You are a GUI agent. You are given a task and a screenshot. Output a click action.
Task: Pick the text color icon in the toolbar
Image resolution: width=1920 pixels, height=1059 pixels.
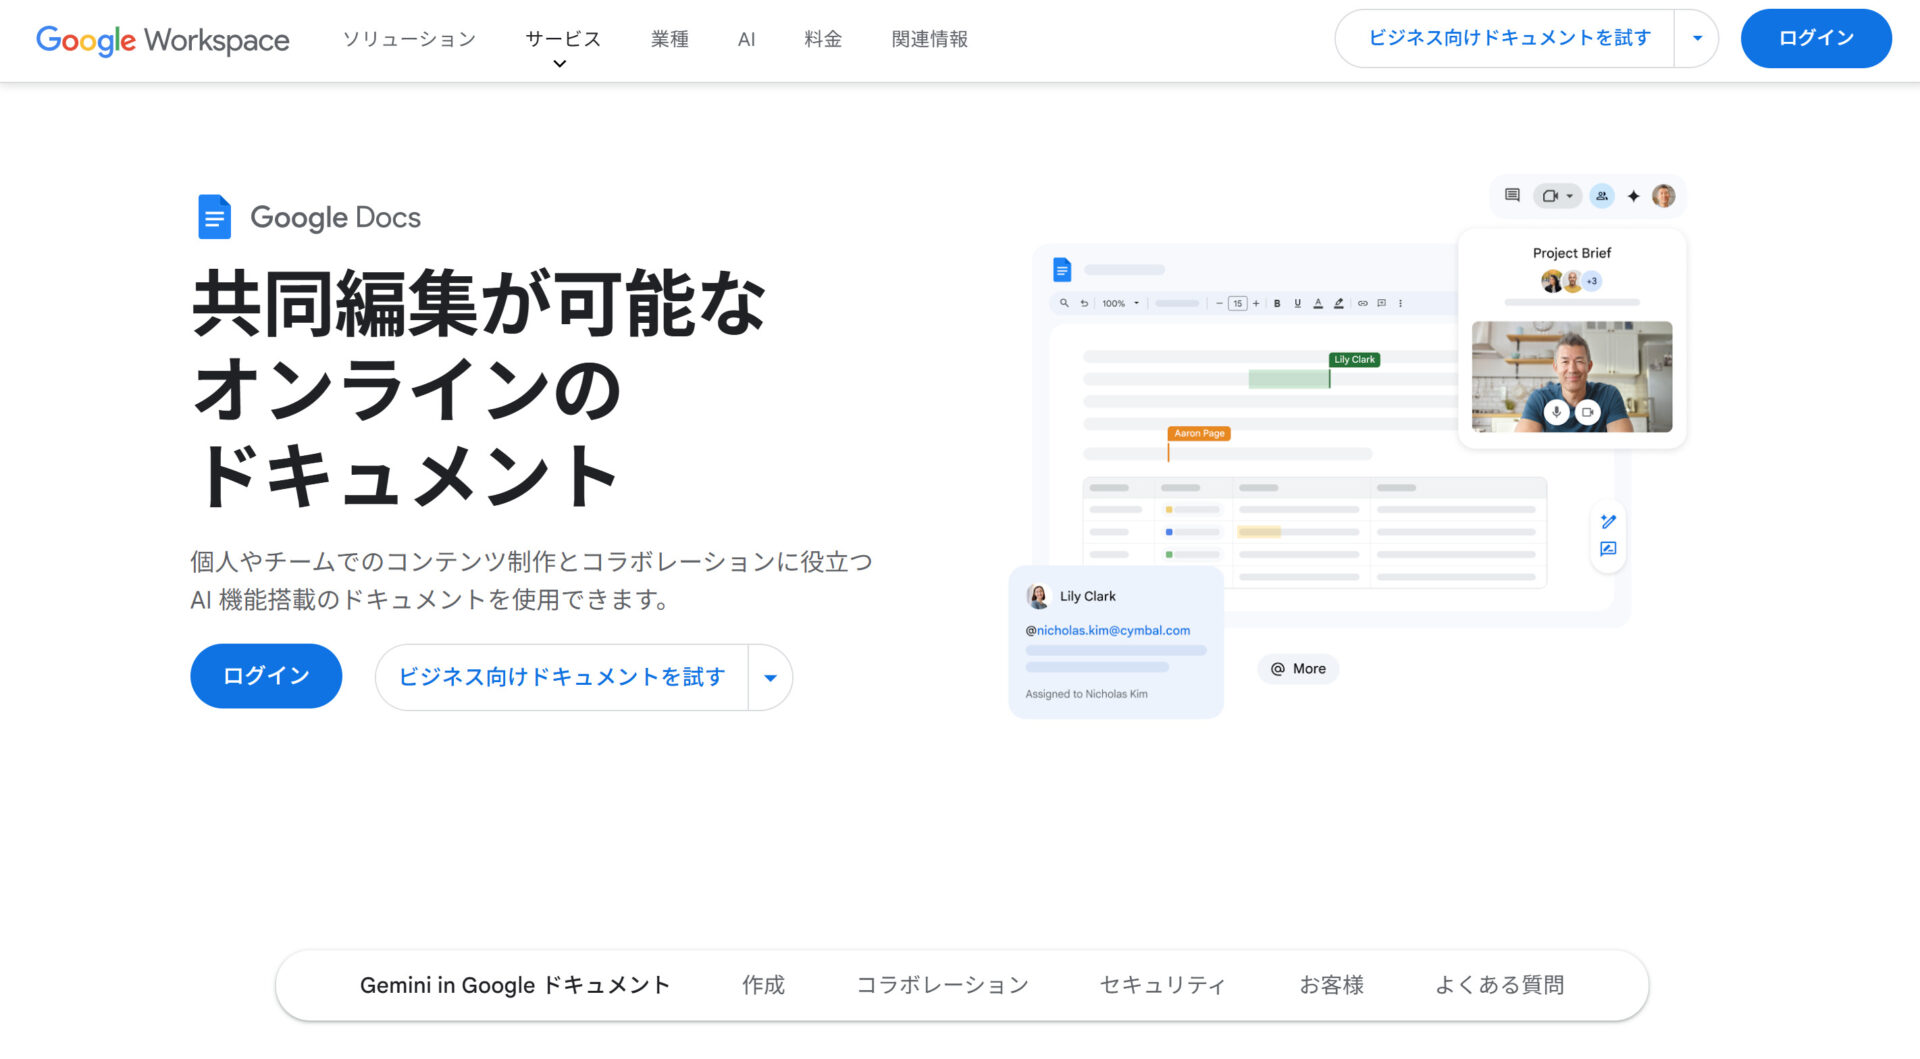[1319, 303]
